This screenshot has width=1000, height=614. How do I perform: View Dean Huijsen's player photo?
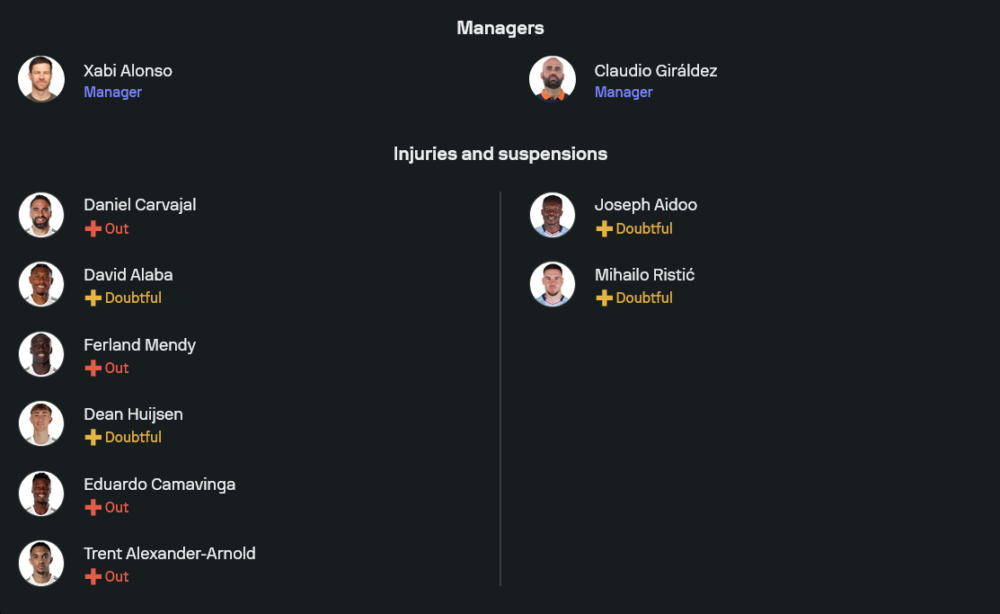(41, 423)
